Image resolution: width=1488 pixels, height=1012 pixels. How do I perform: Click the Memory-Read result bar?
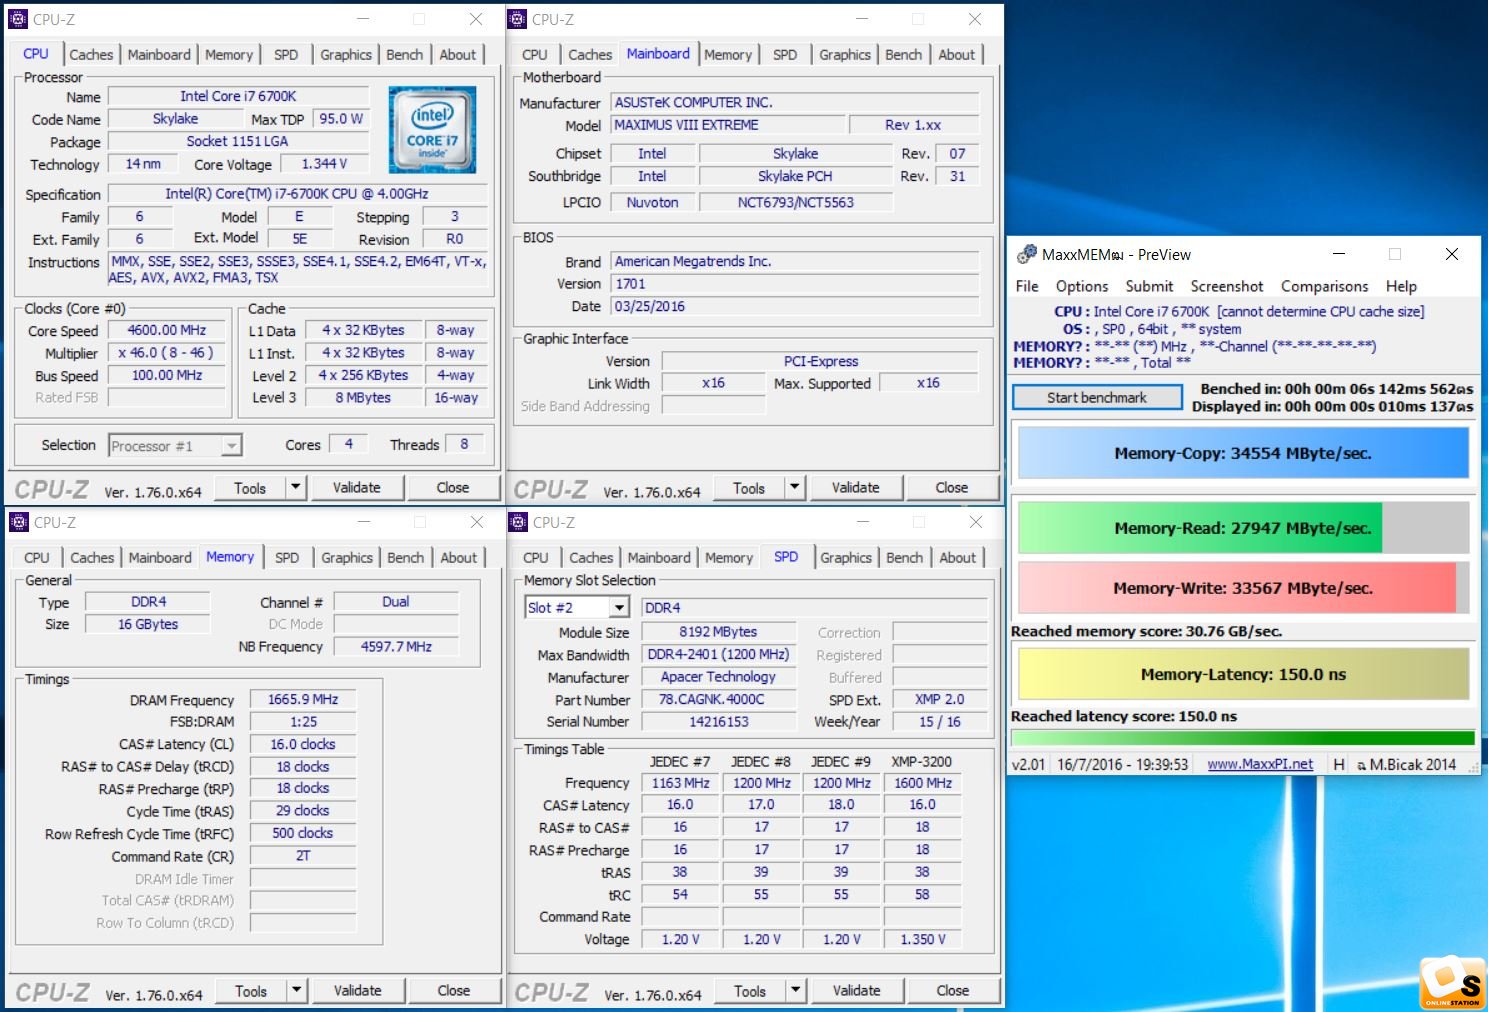click(1243, 528)
